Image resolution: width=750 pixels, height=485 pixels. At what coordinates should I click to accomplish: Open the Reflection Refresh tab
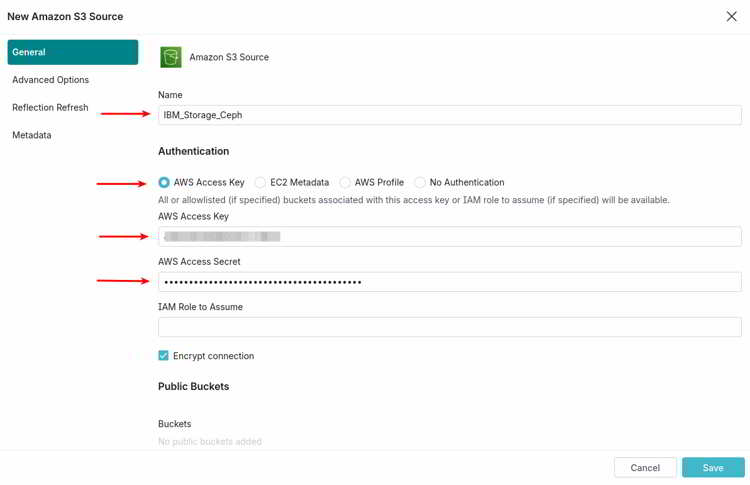(x=50, y=108)
